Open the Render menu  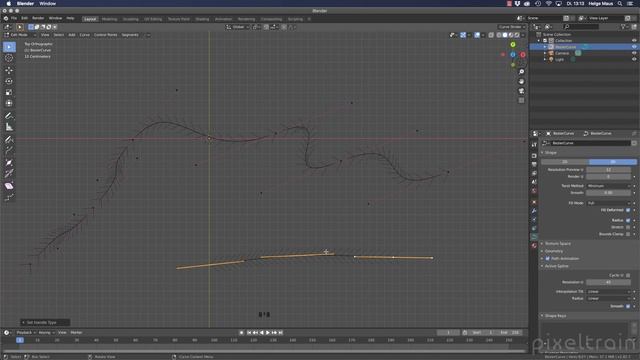click(38, 18)
